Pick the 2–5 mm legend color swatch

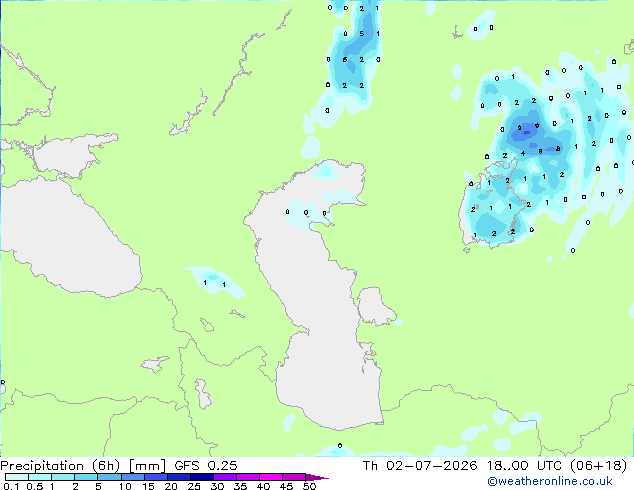tap(86, 477)
